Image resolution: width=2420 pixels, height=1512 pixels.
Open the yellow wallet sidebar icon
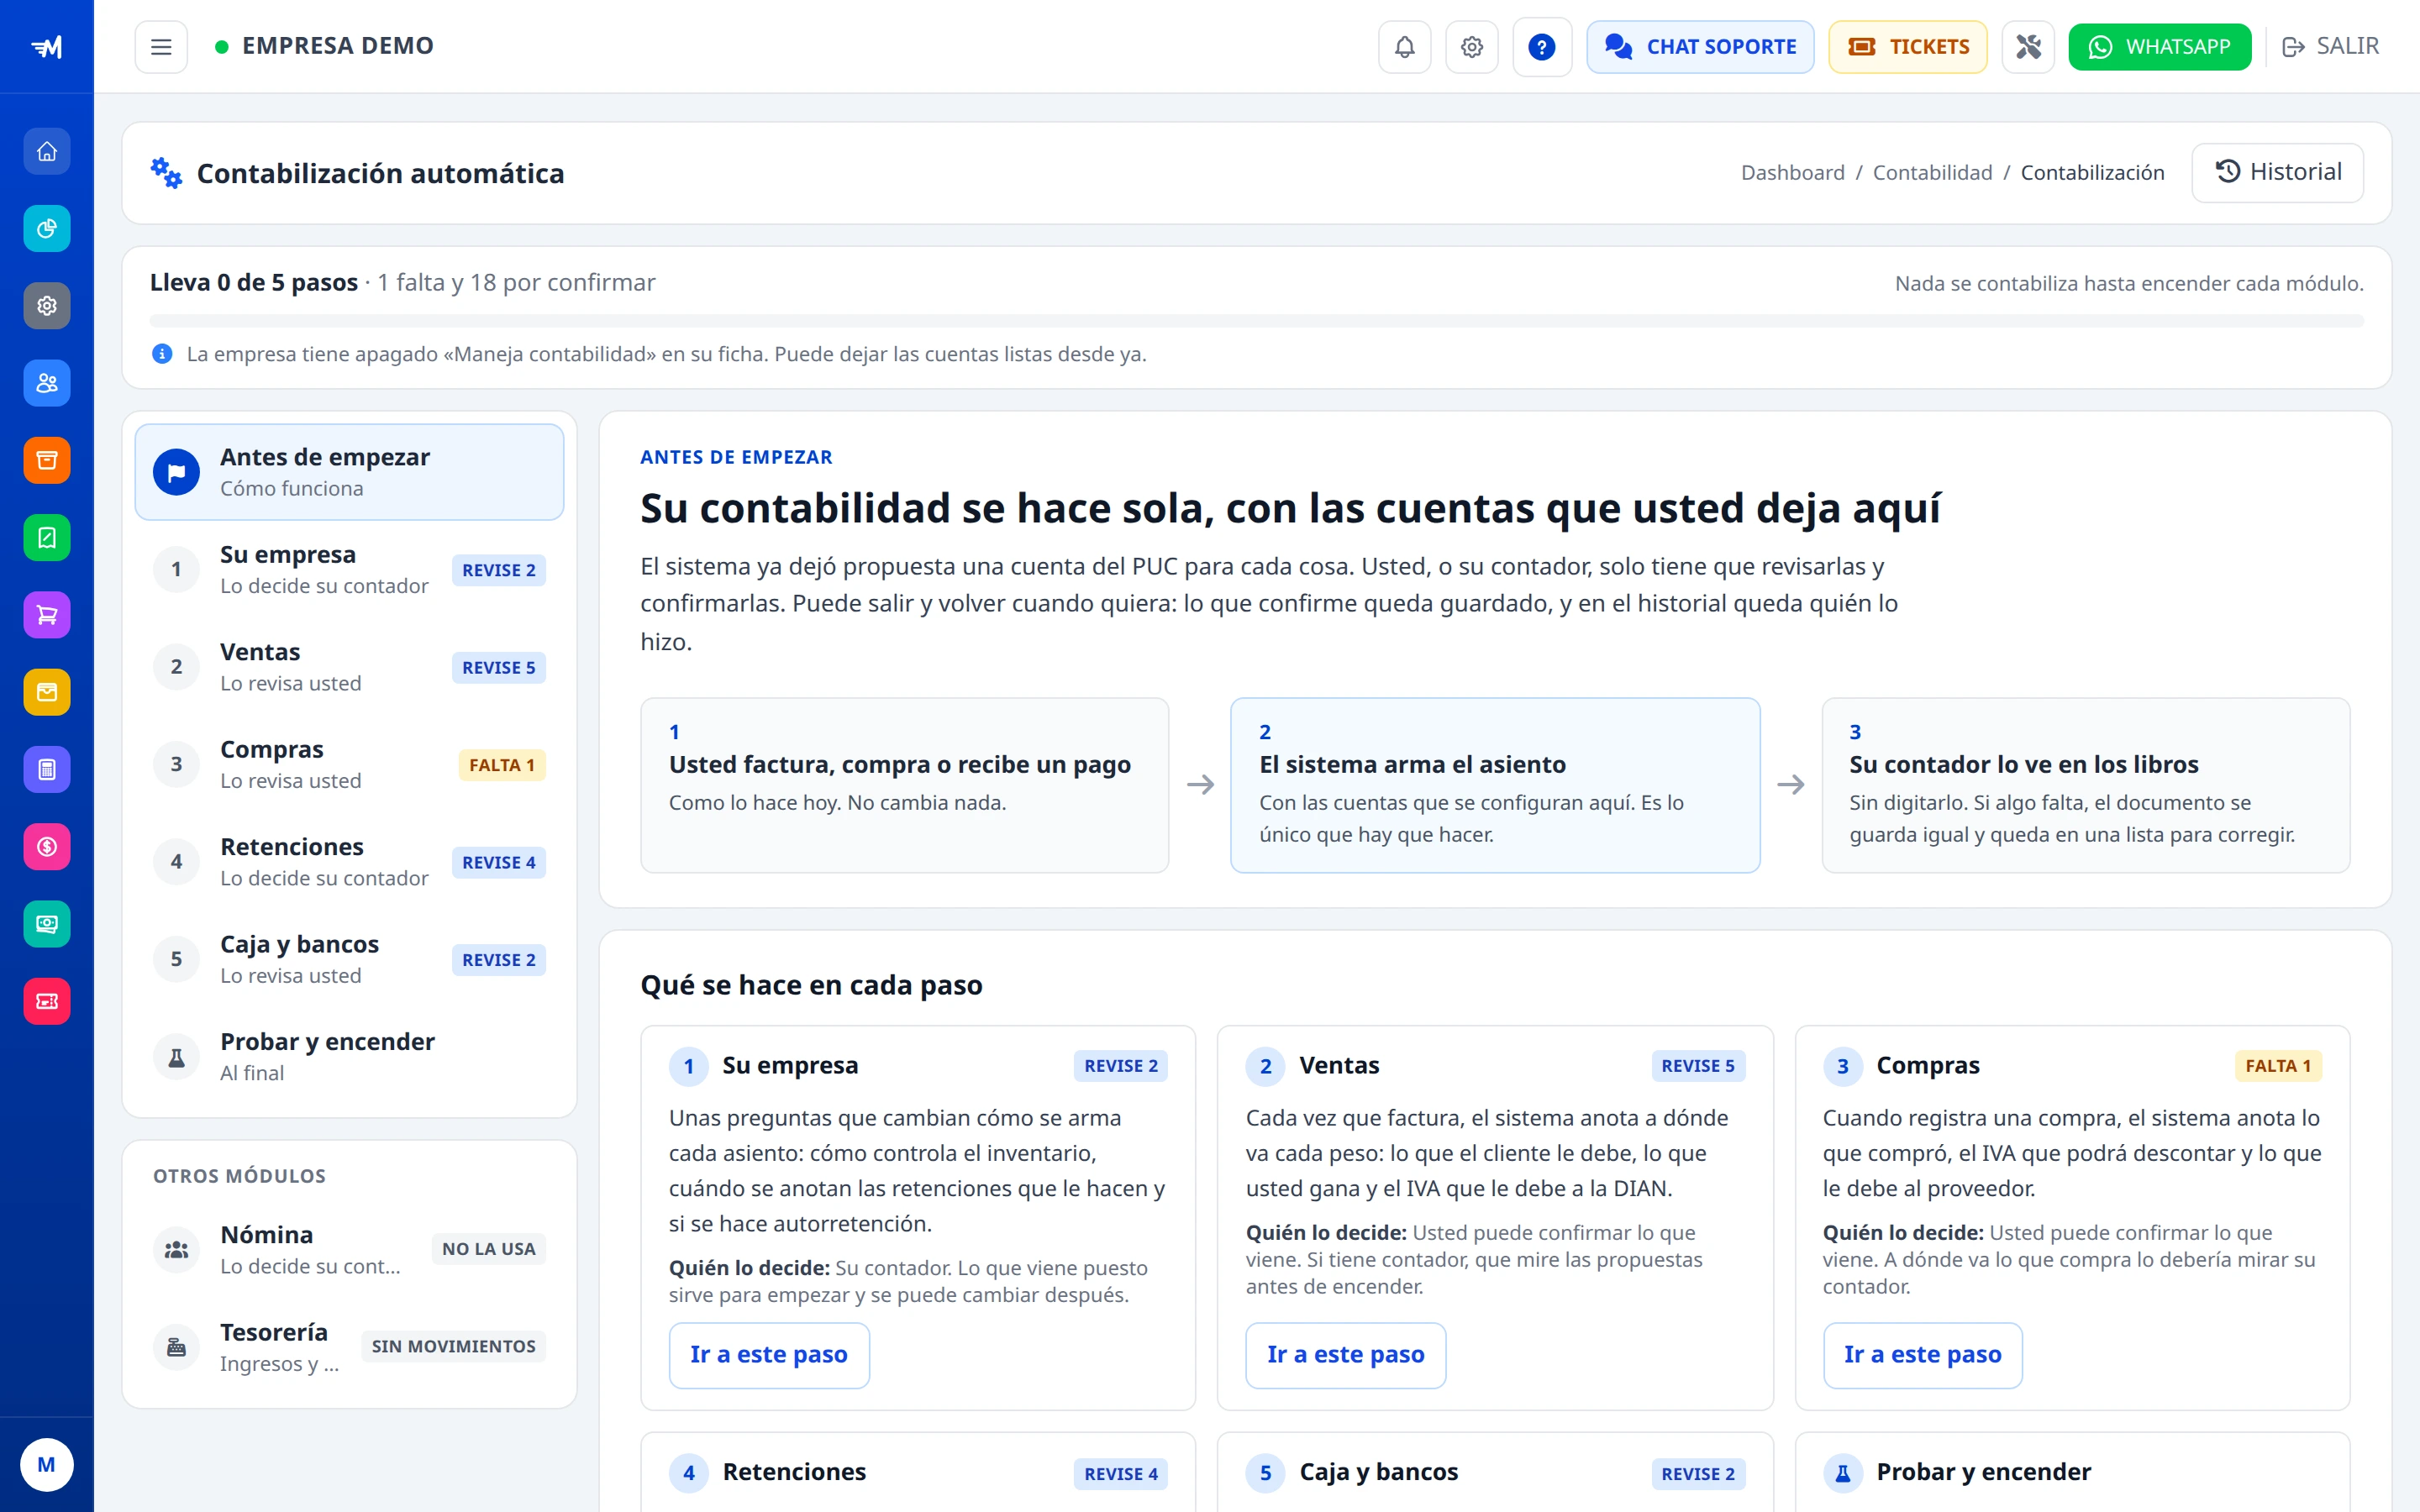click(x=47, y=692)
